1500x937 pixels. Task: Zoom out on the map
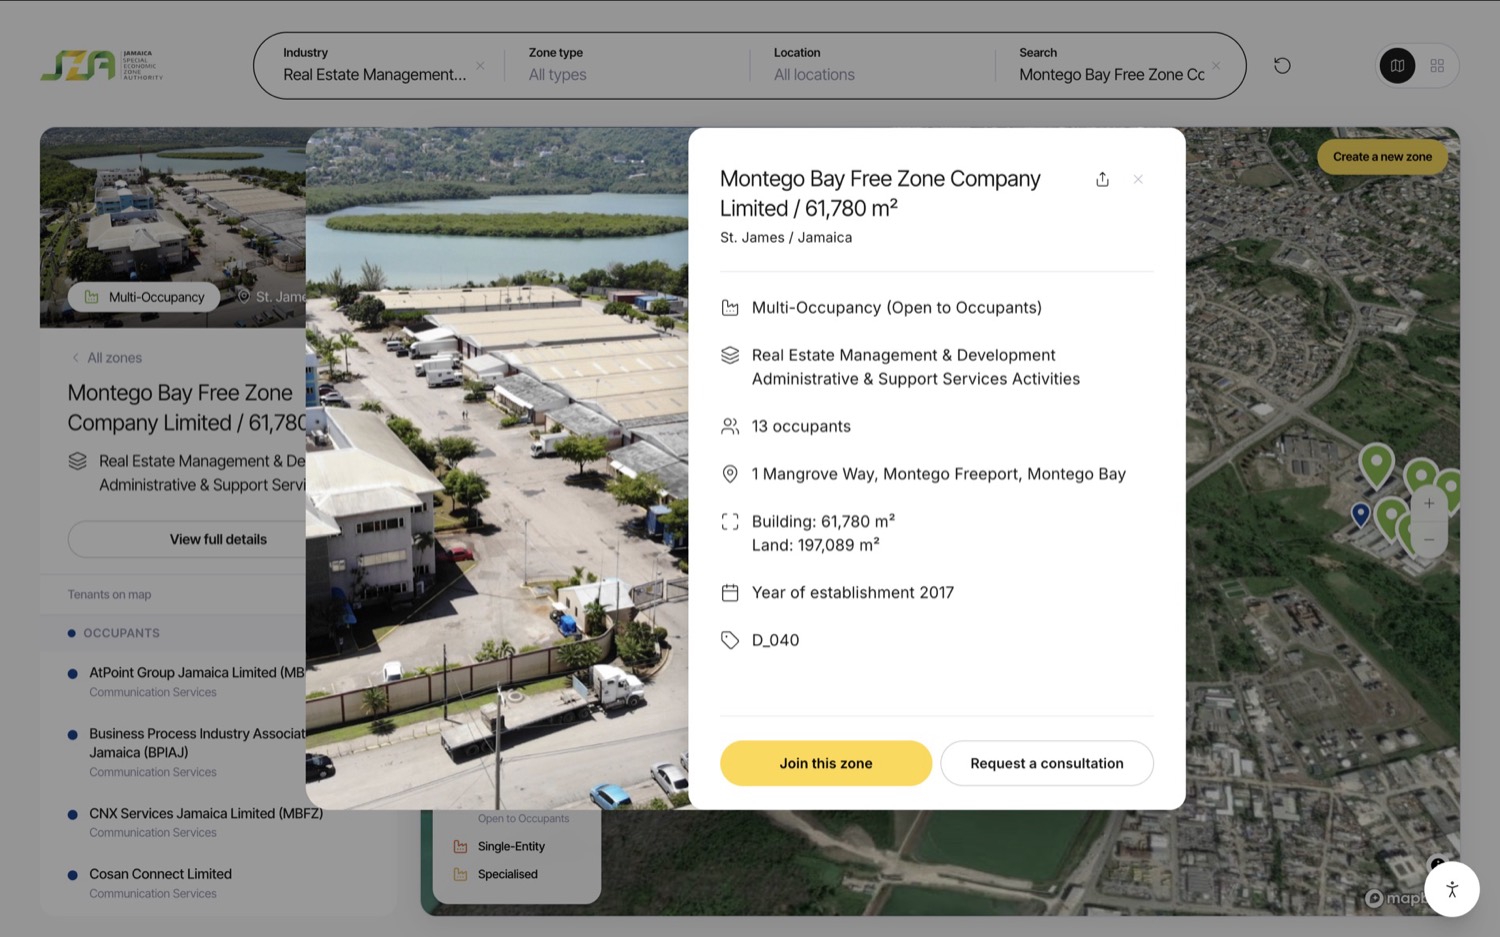(x=1429, y=540)
